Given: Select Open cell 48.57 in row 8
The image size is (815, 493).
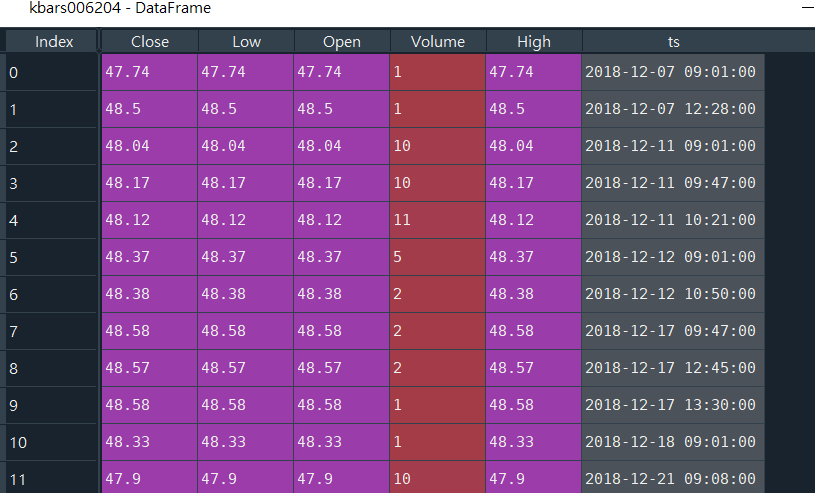Looking at the screenshot, I should click(x=341, y=368).
